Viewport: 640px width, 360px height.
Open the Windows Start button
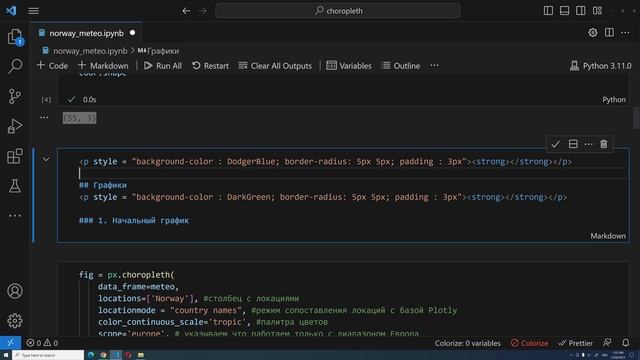(6, 355)
